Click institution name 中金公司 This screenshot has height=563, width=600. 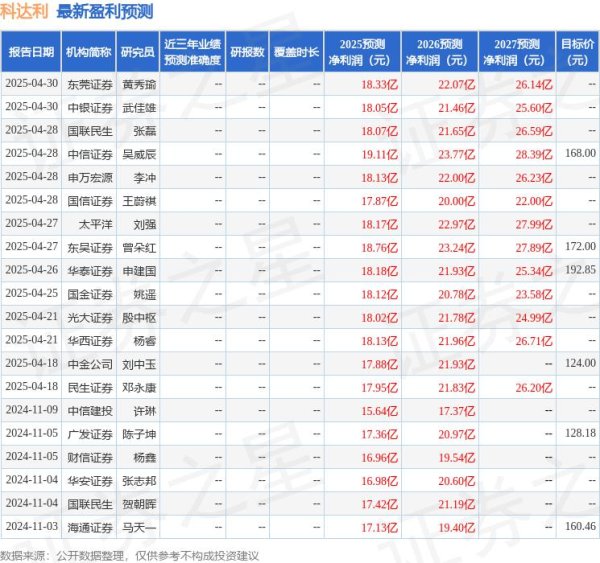pos(90,364)
